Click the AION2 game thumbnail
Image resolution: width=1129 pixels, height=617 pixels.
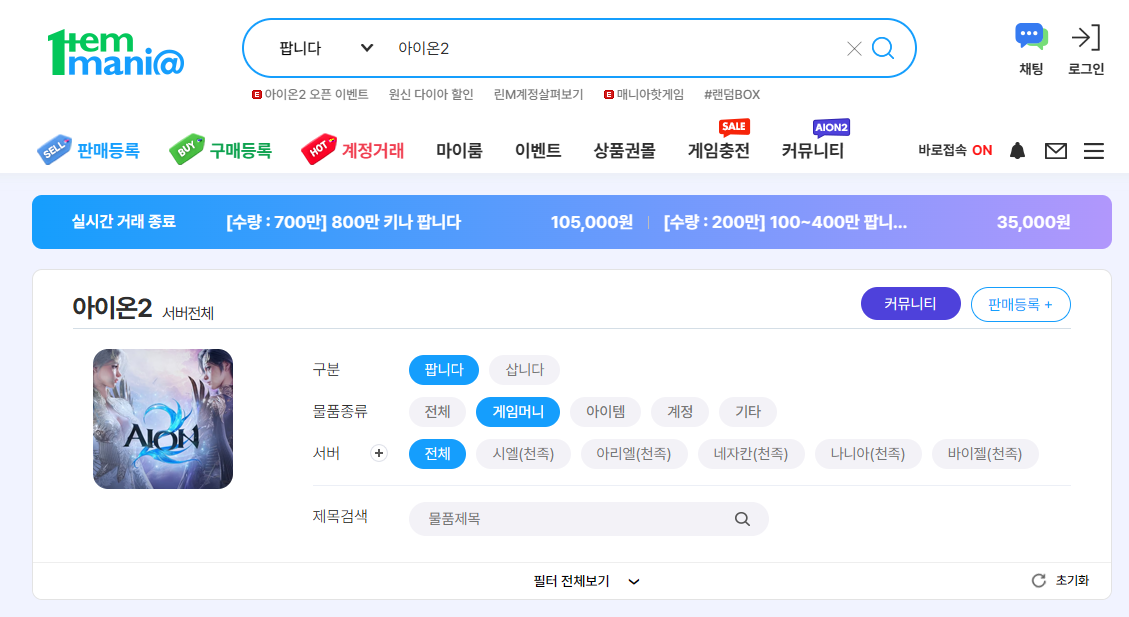point(163,419)
